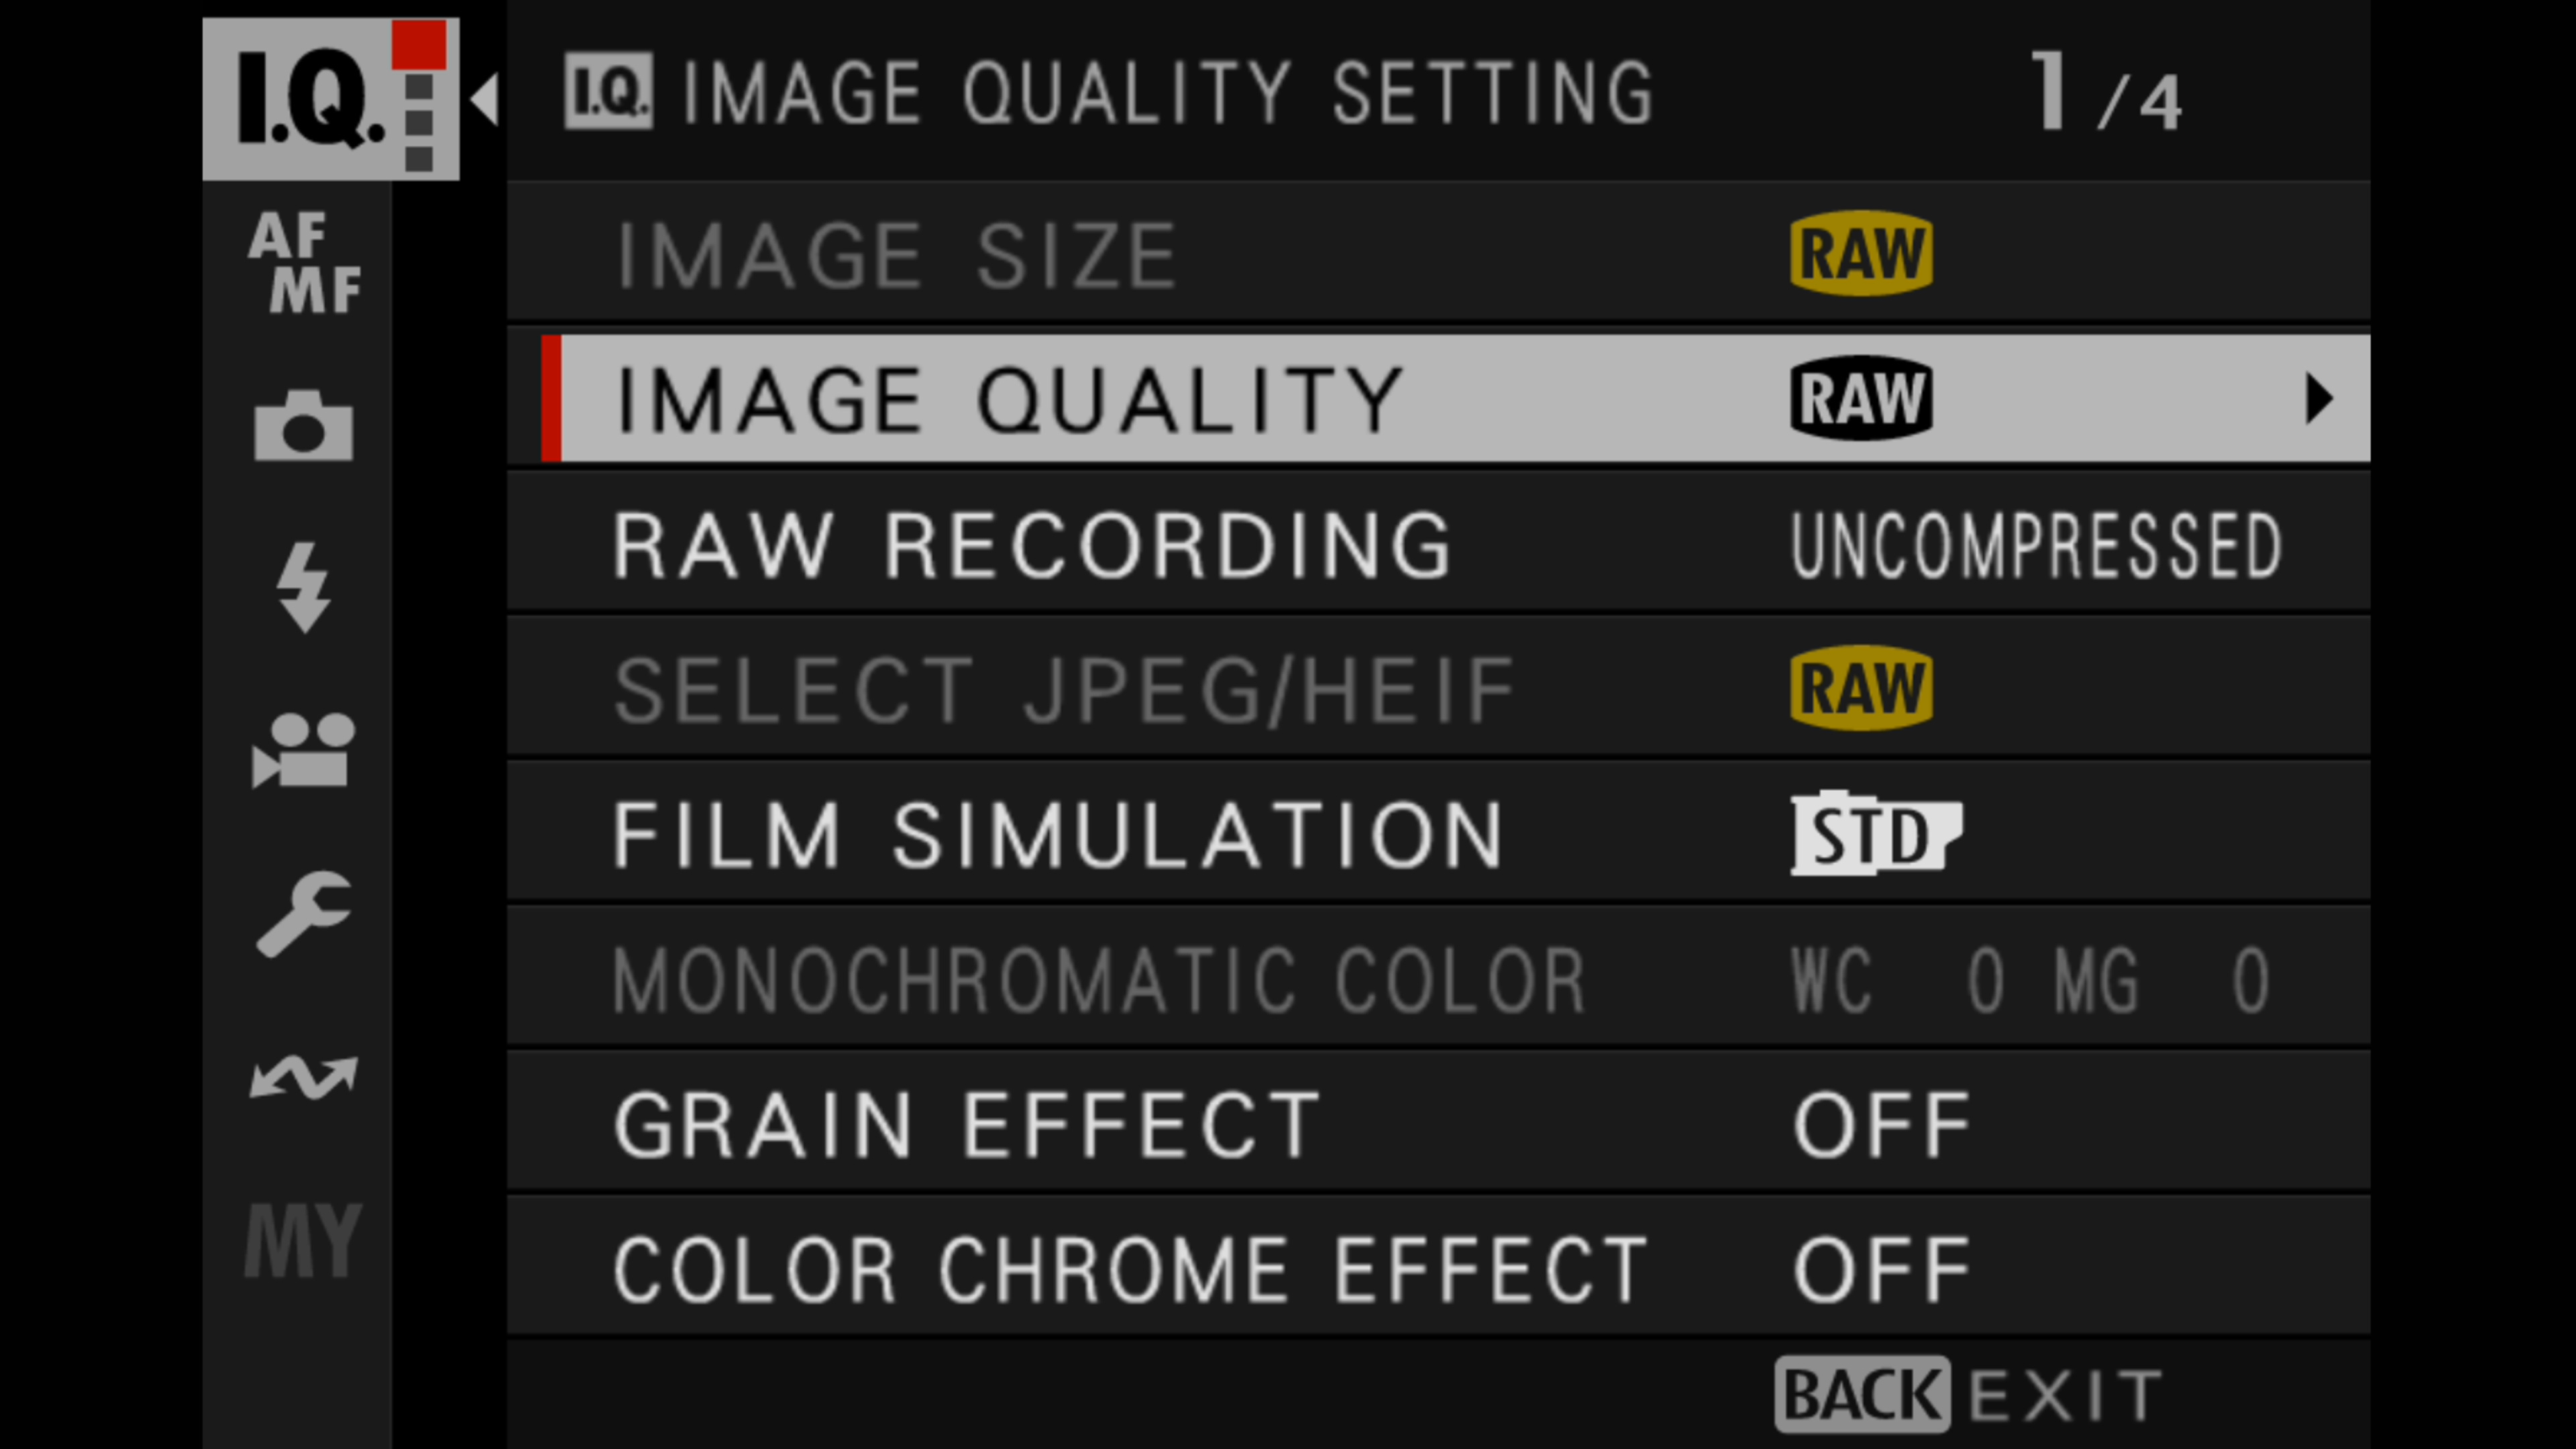This screenshot has width=2576, height=1449.
Task: Open the flash settings lightning icon
Action: [303, 587]
